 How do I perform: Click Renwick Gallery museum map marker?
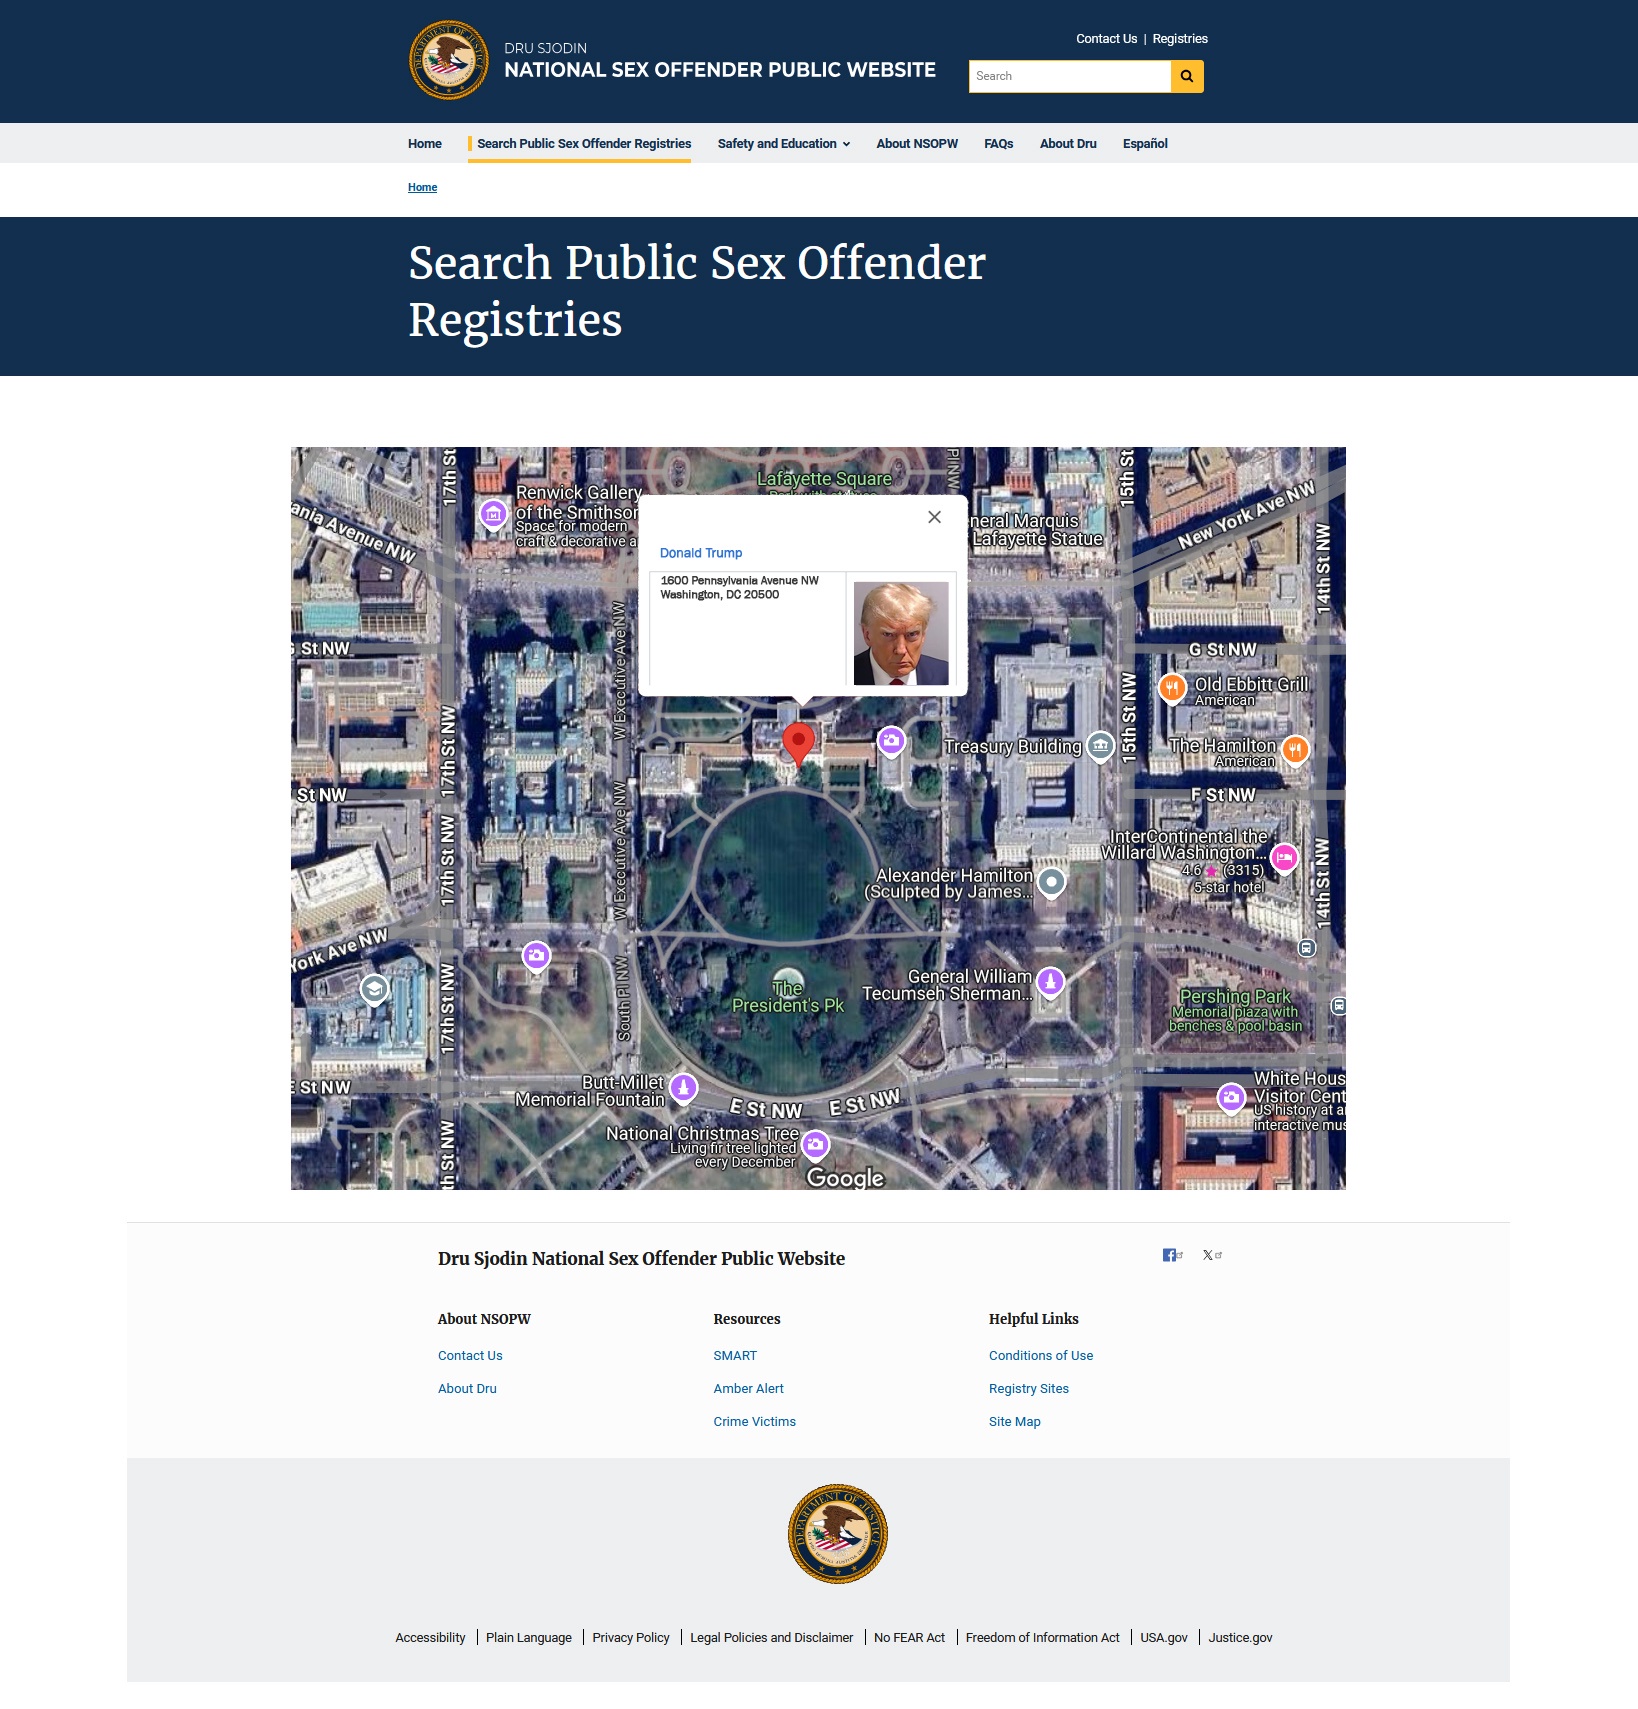493,515
